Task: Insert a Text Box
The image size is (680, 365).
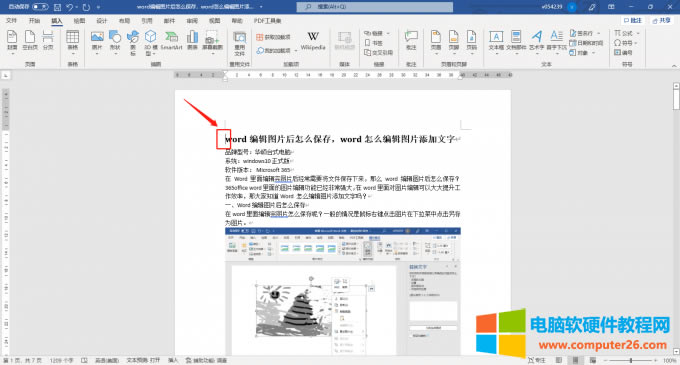Action: tap(496, 41)
